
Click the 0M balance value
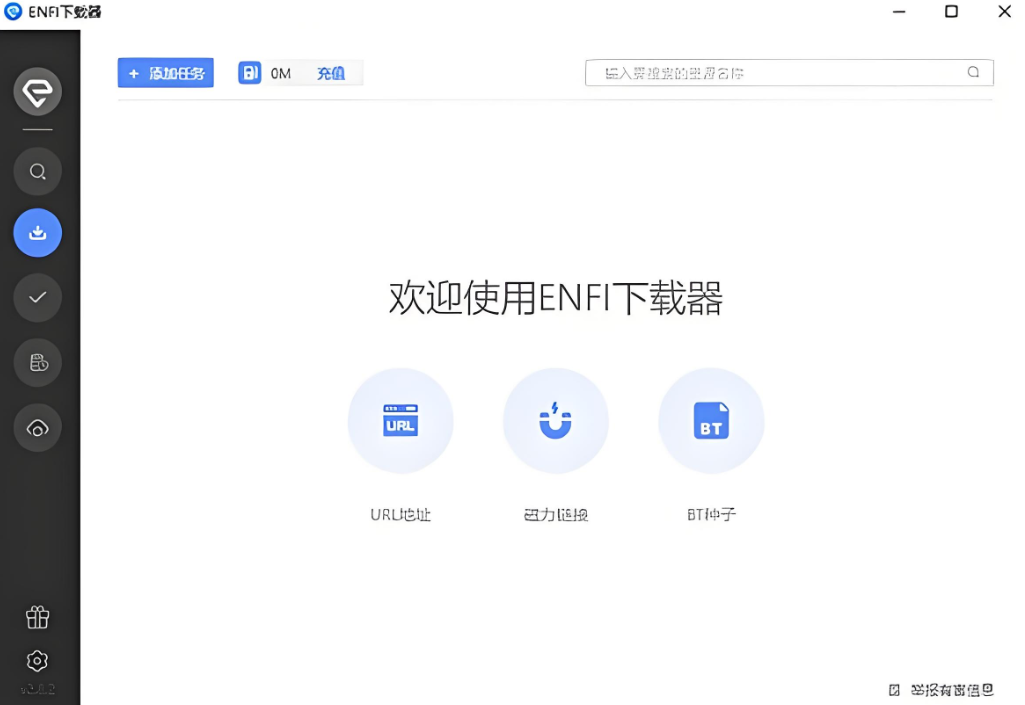click(x=281, y=73)
